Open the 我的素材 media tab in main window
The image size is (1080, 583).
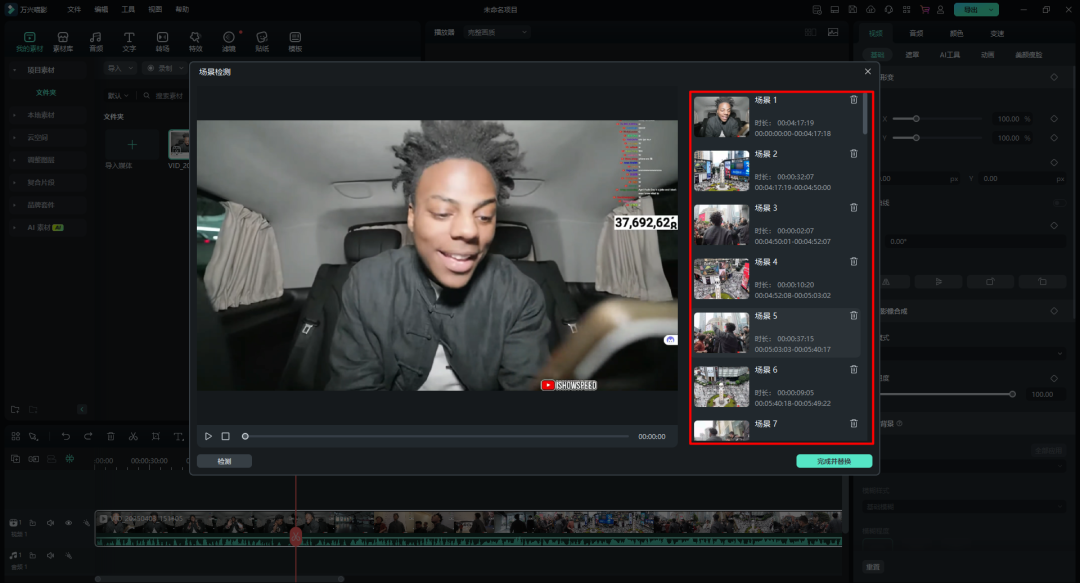tap(30, 41)
